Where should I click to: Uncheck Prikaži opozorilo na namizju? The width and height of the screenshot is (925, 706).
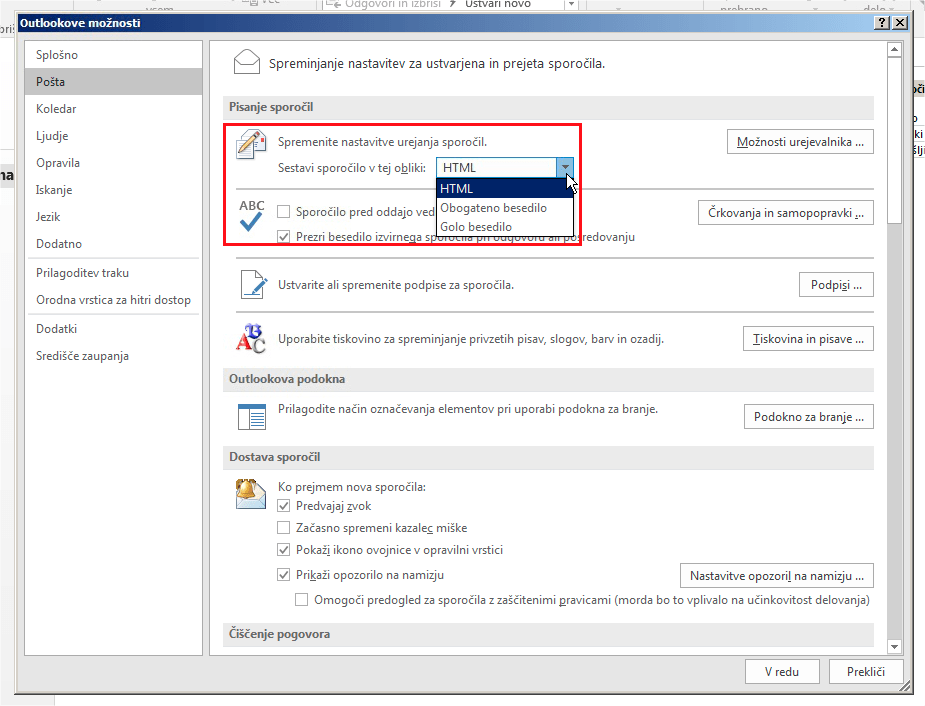point(284,575)
